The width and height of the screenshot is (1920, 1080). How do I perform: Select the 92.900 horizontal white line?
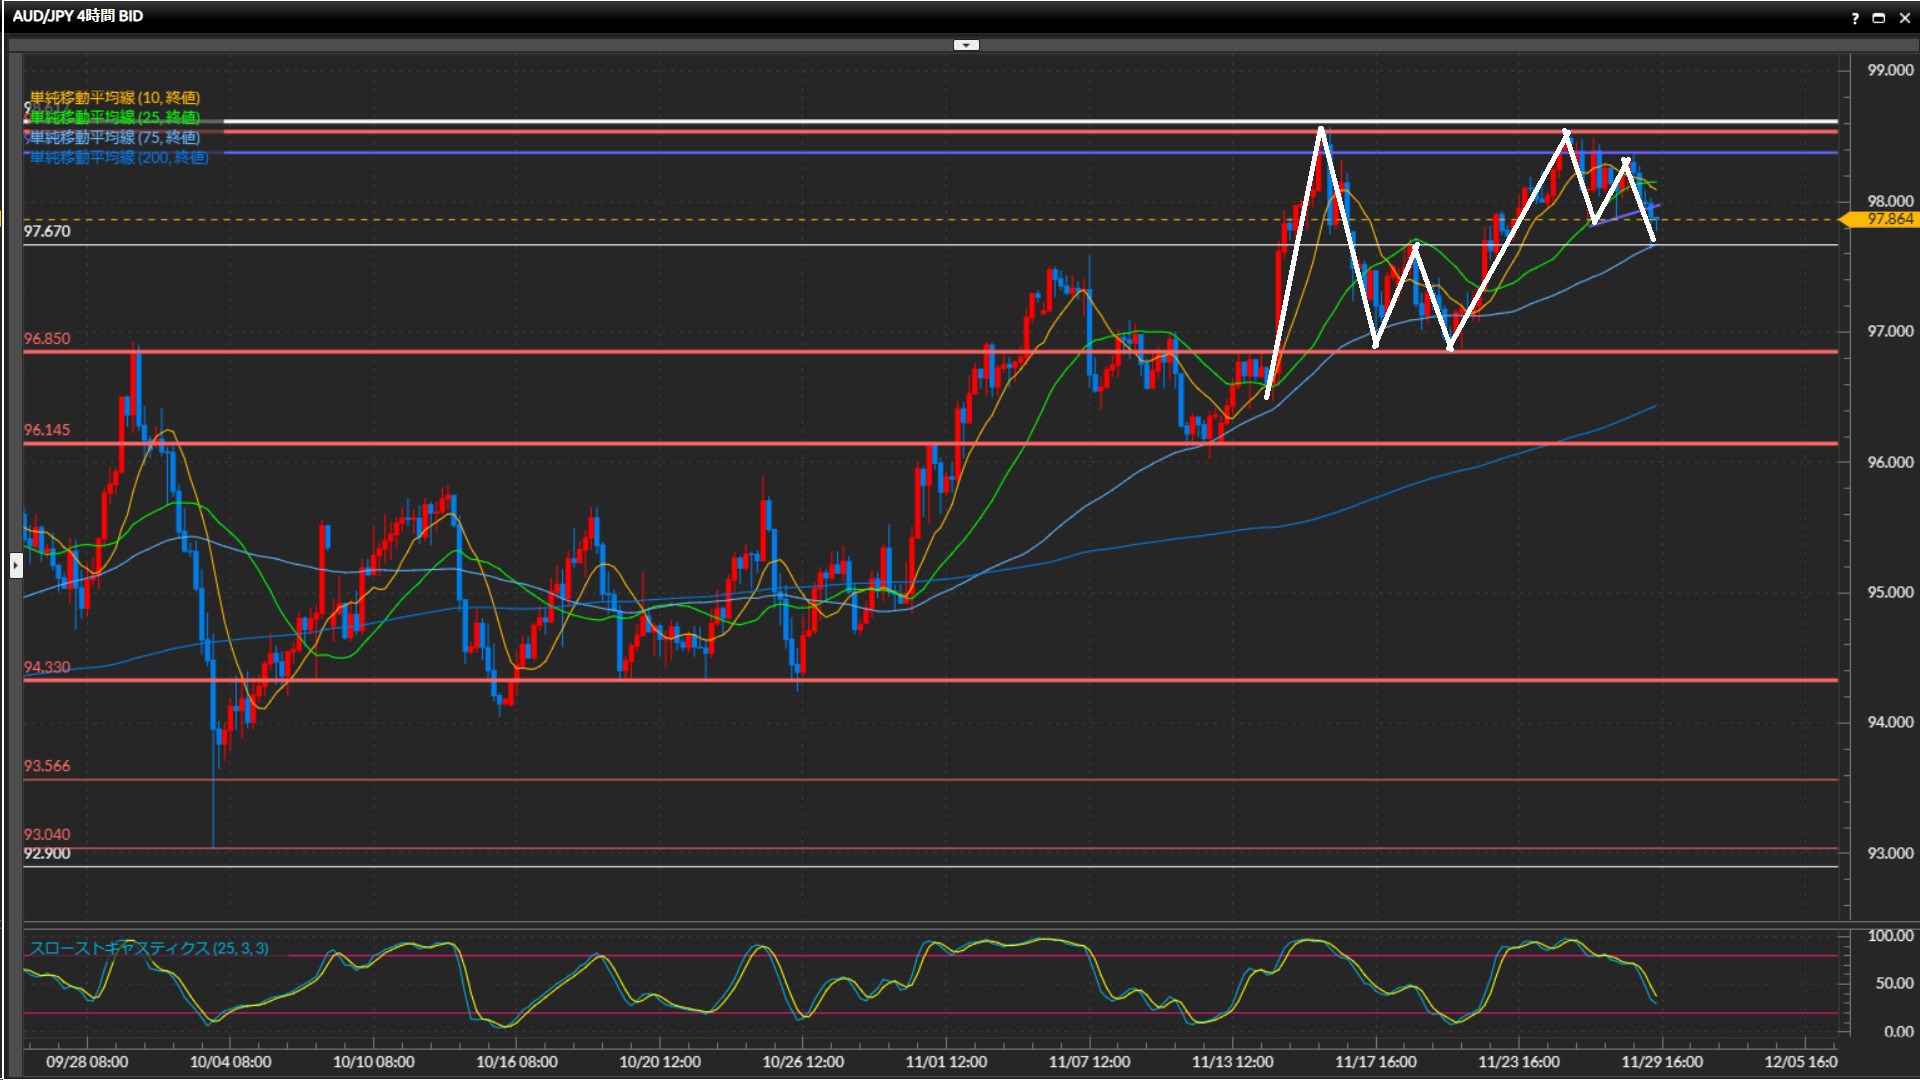coord(600,867)
